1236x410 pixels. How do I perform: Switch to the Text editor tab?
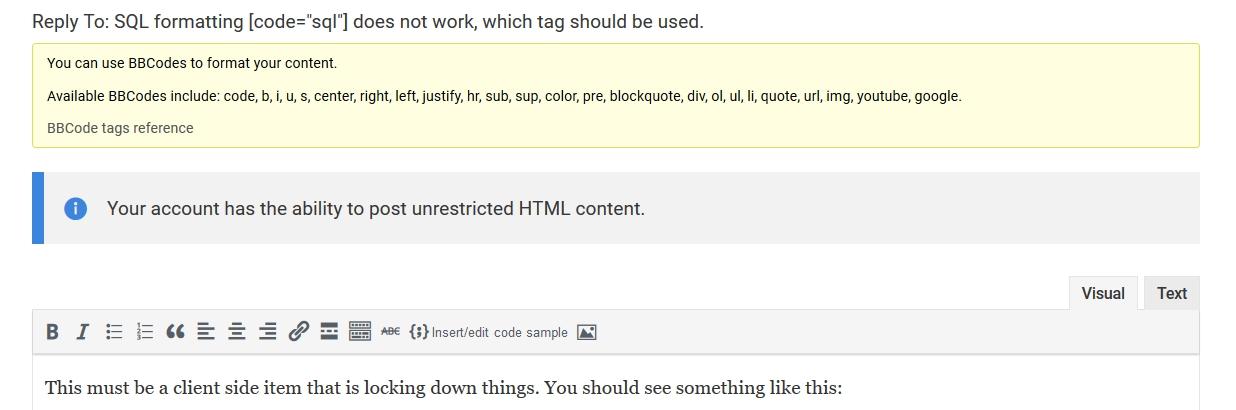coord(1171,293)
